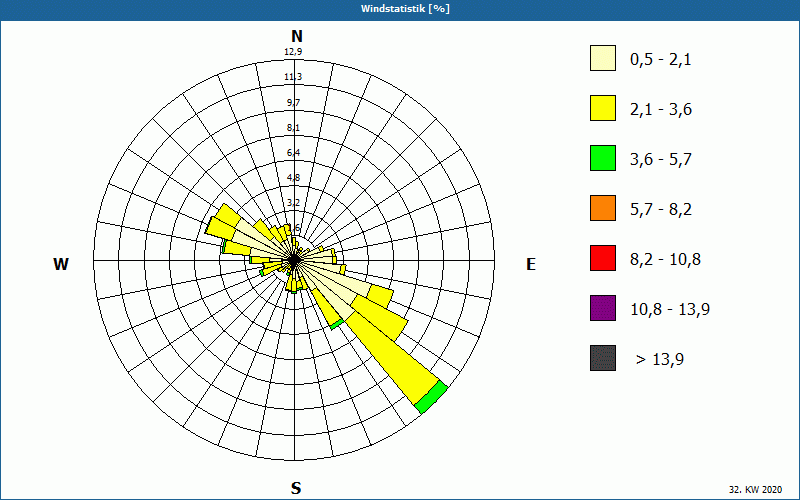Click the 11,3 axis value

coord(293,77)
